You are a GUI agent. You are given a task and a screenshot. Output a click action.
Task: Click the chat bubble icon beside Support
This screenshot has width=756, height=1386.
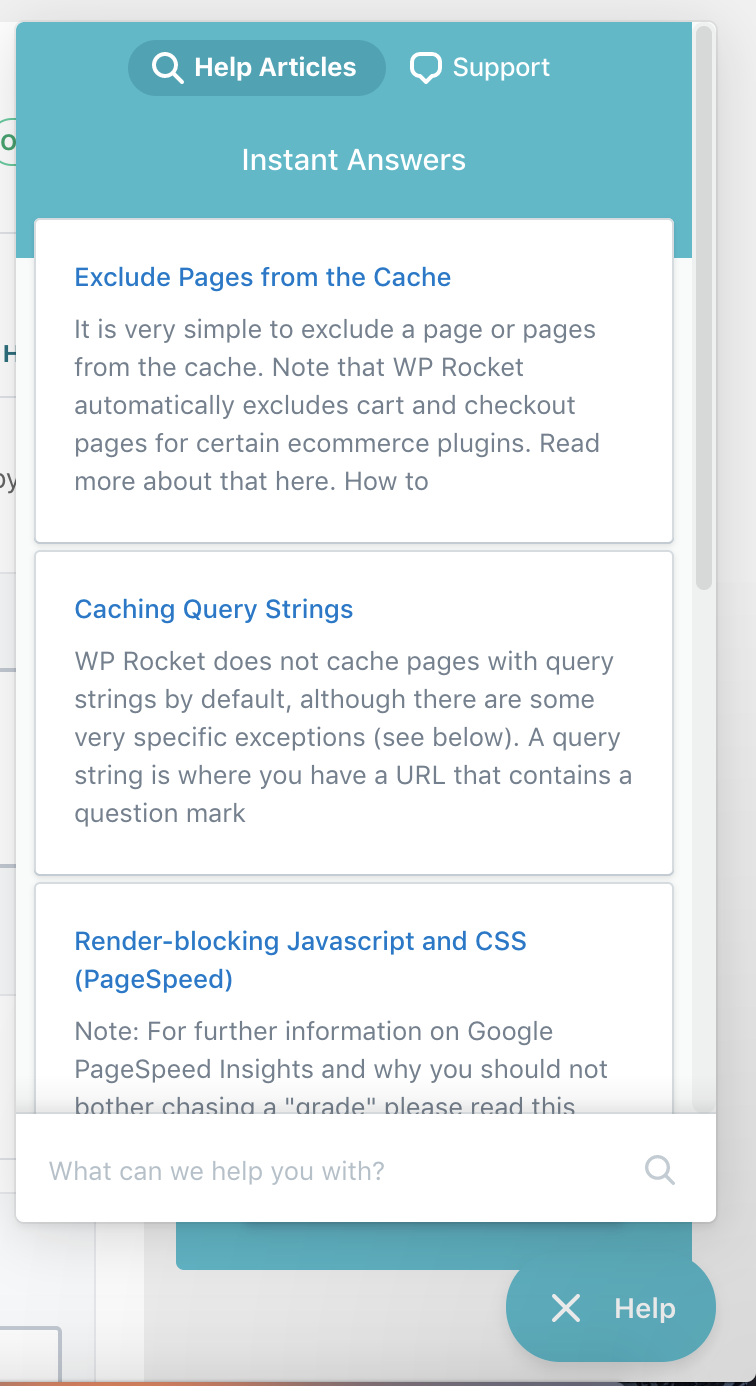[x=425, y=67]
